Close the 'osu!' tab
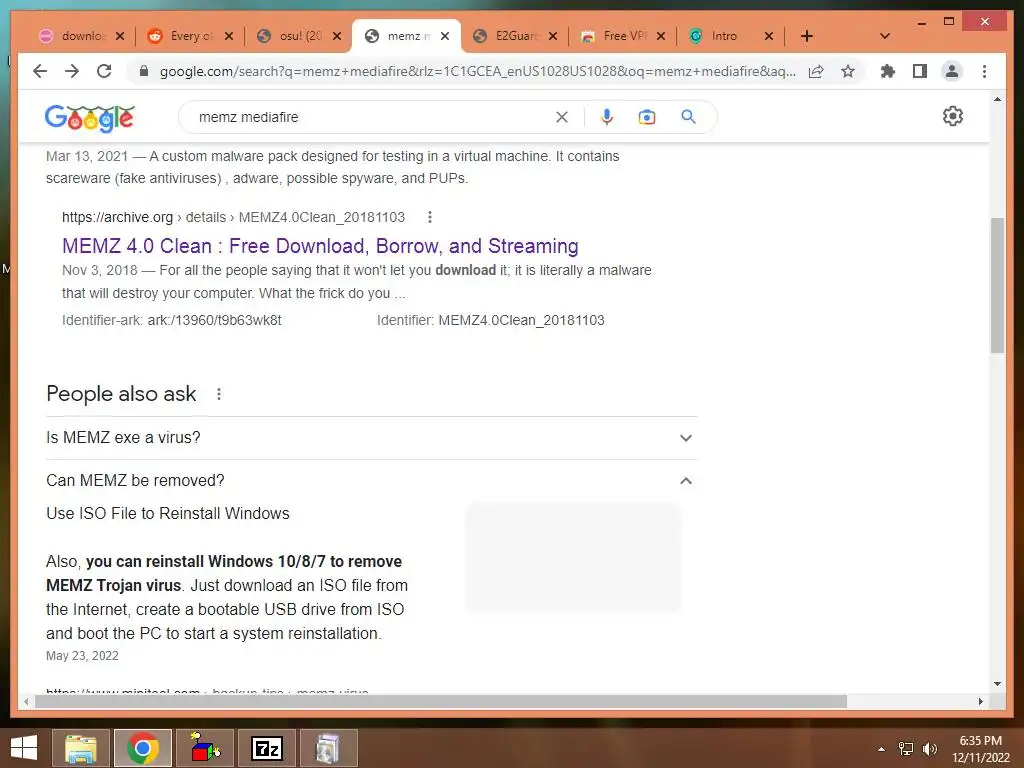 (x=336, y=36)
